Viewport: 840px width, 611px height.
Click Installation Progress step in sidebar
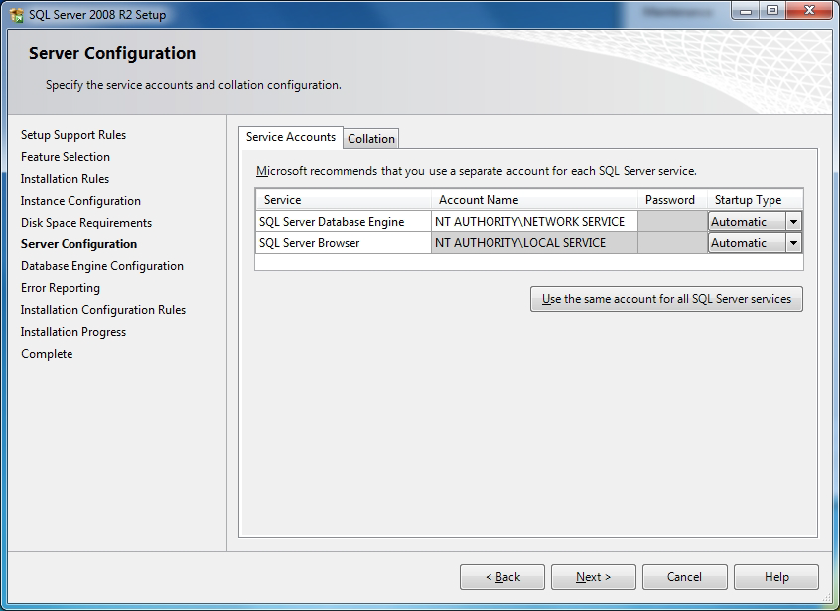(x=73, y=332)
